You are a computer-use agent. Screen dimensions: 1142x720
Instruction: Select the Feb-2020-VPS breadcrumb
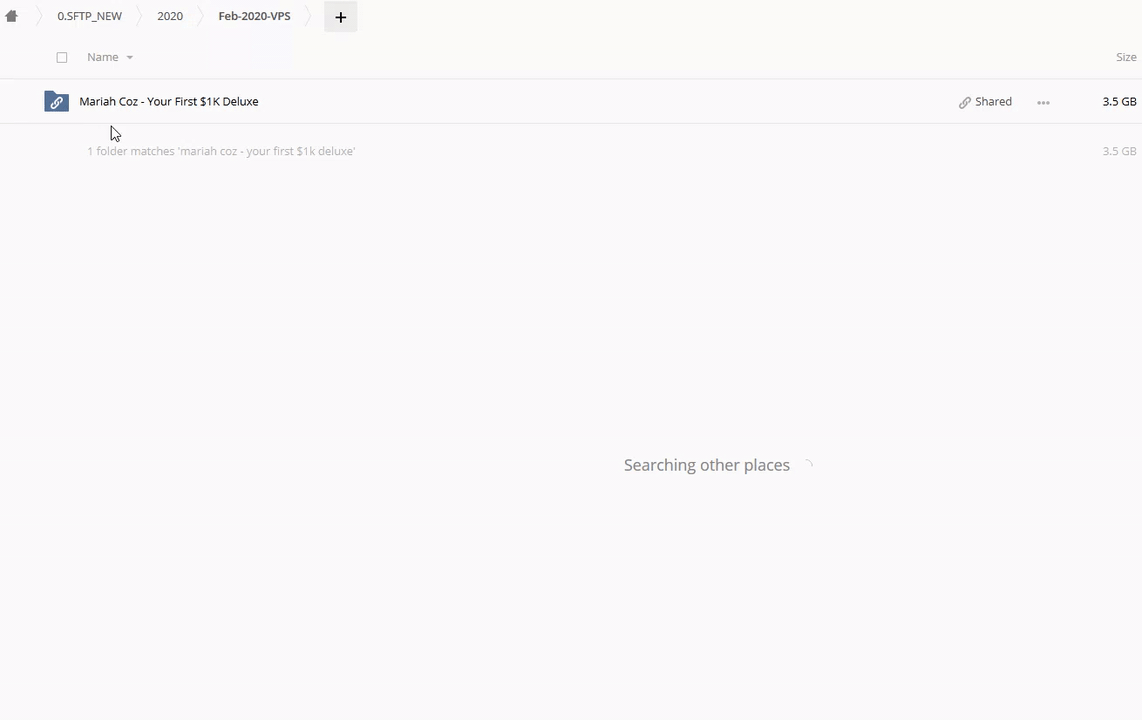click(x=254, y=16)
